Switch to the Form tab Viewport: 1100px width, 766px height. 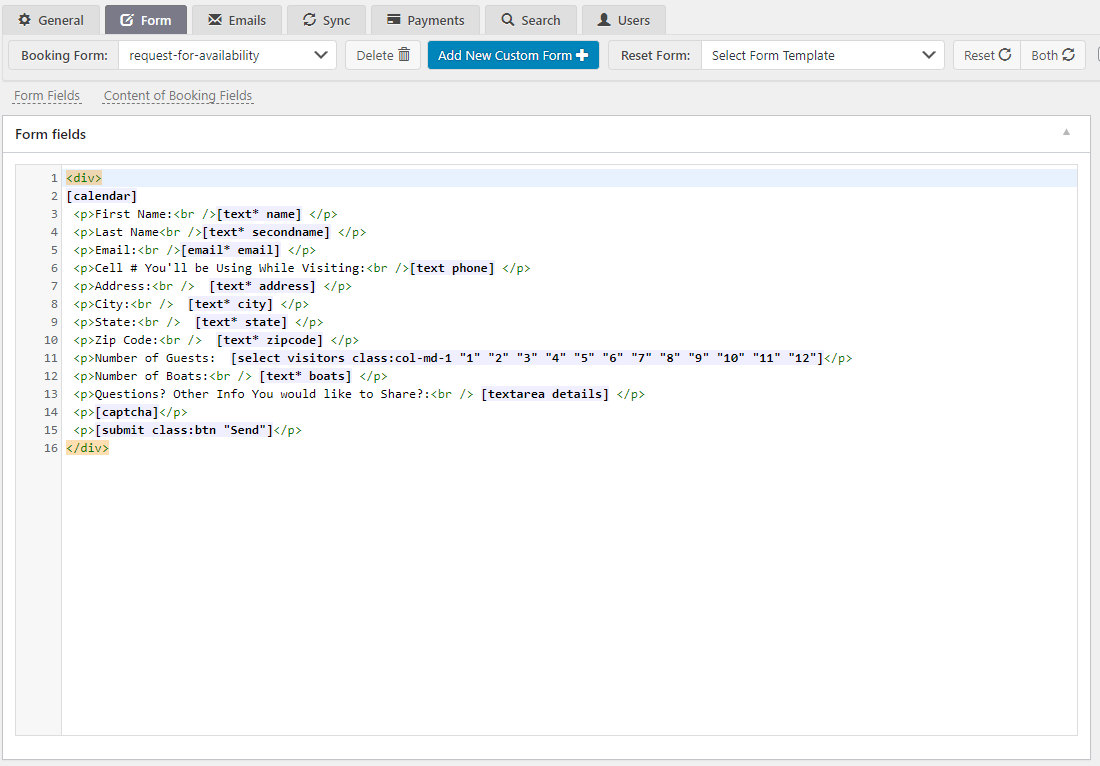(x=146, y=20)
